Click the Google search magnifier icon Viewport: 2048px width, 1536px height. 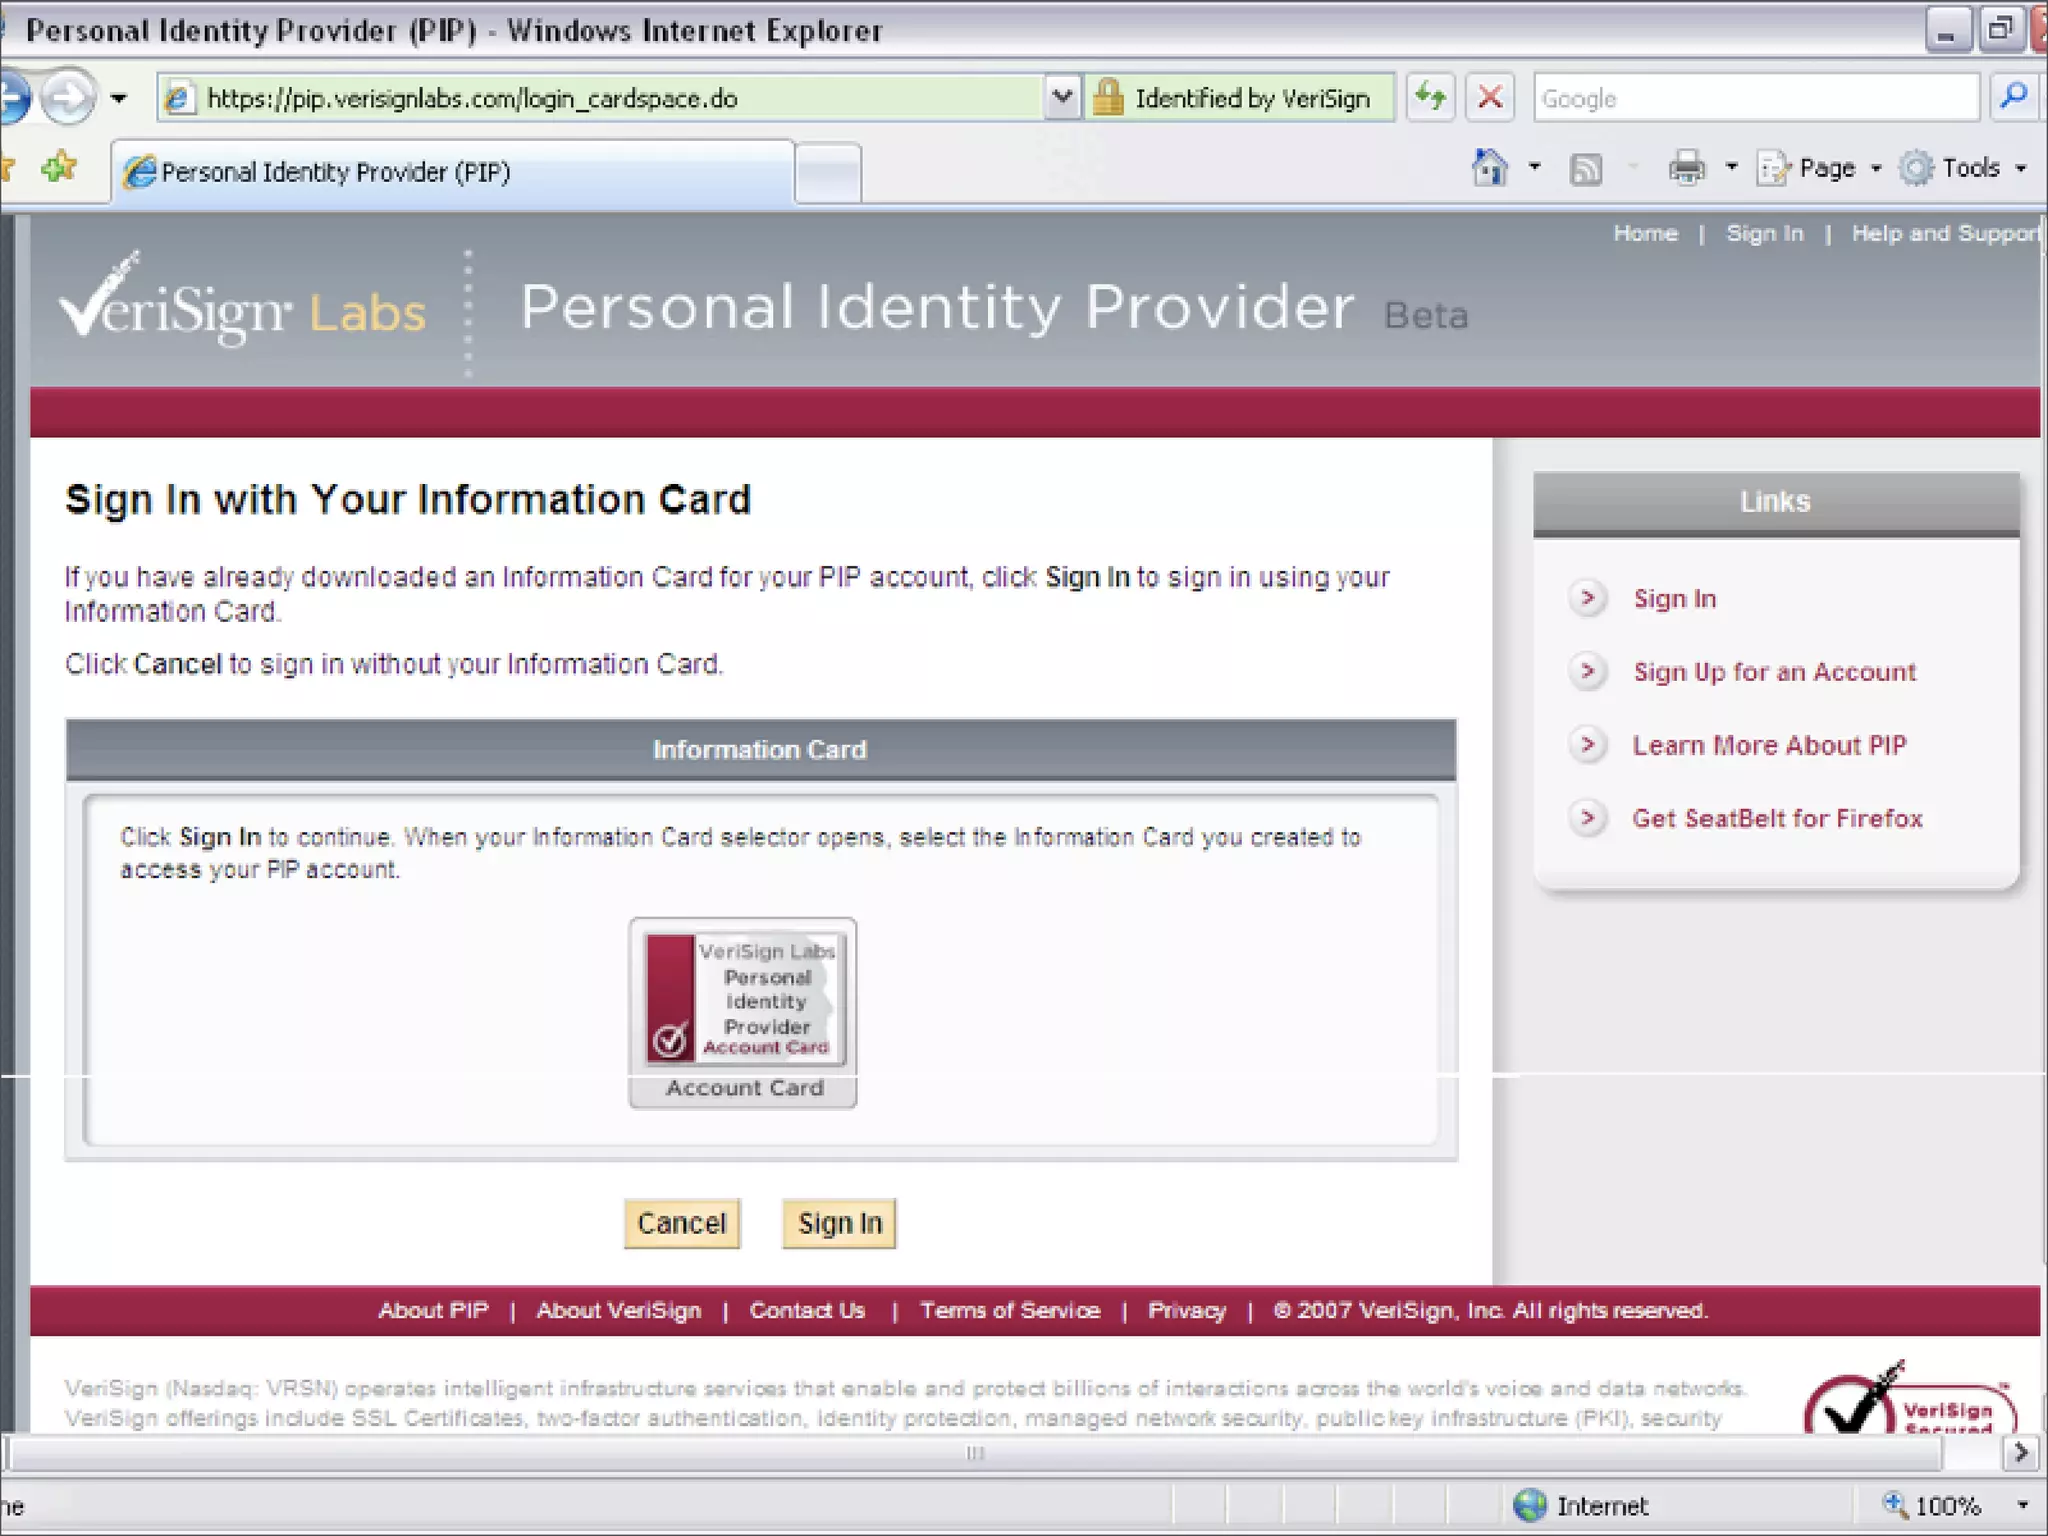(x=2013, y=98)
